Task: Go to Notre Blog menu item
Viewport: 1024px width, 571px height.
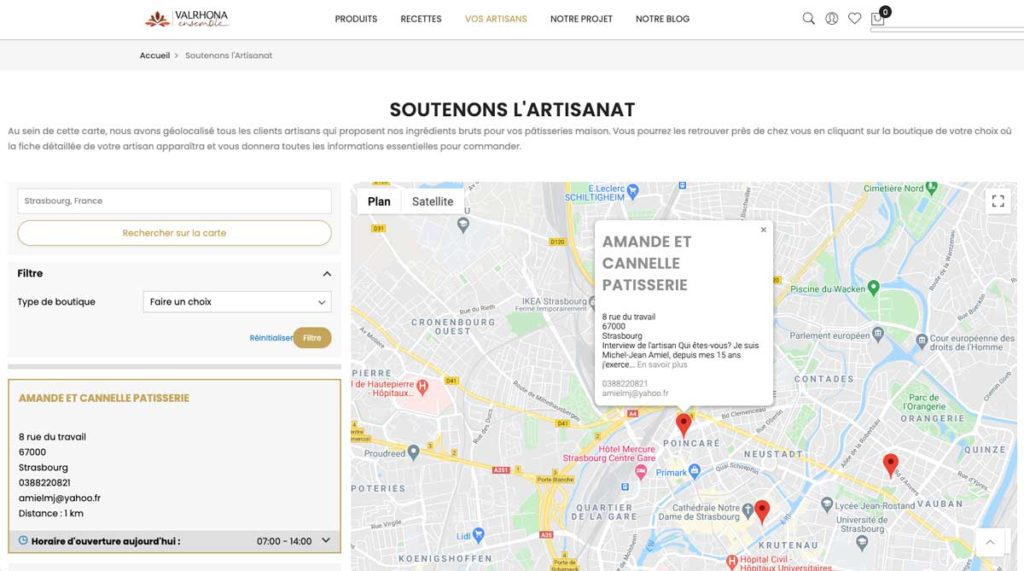Action: point(662,19)
